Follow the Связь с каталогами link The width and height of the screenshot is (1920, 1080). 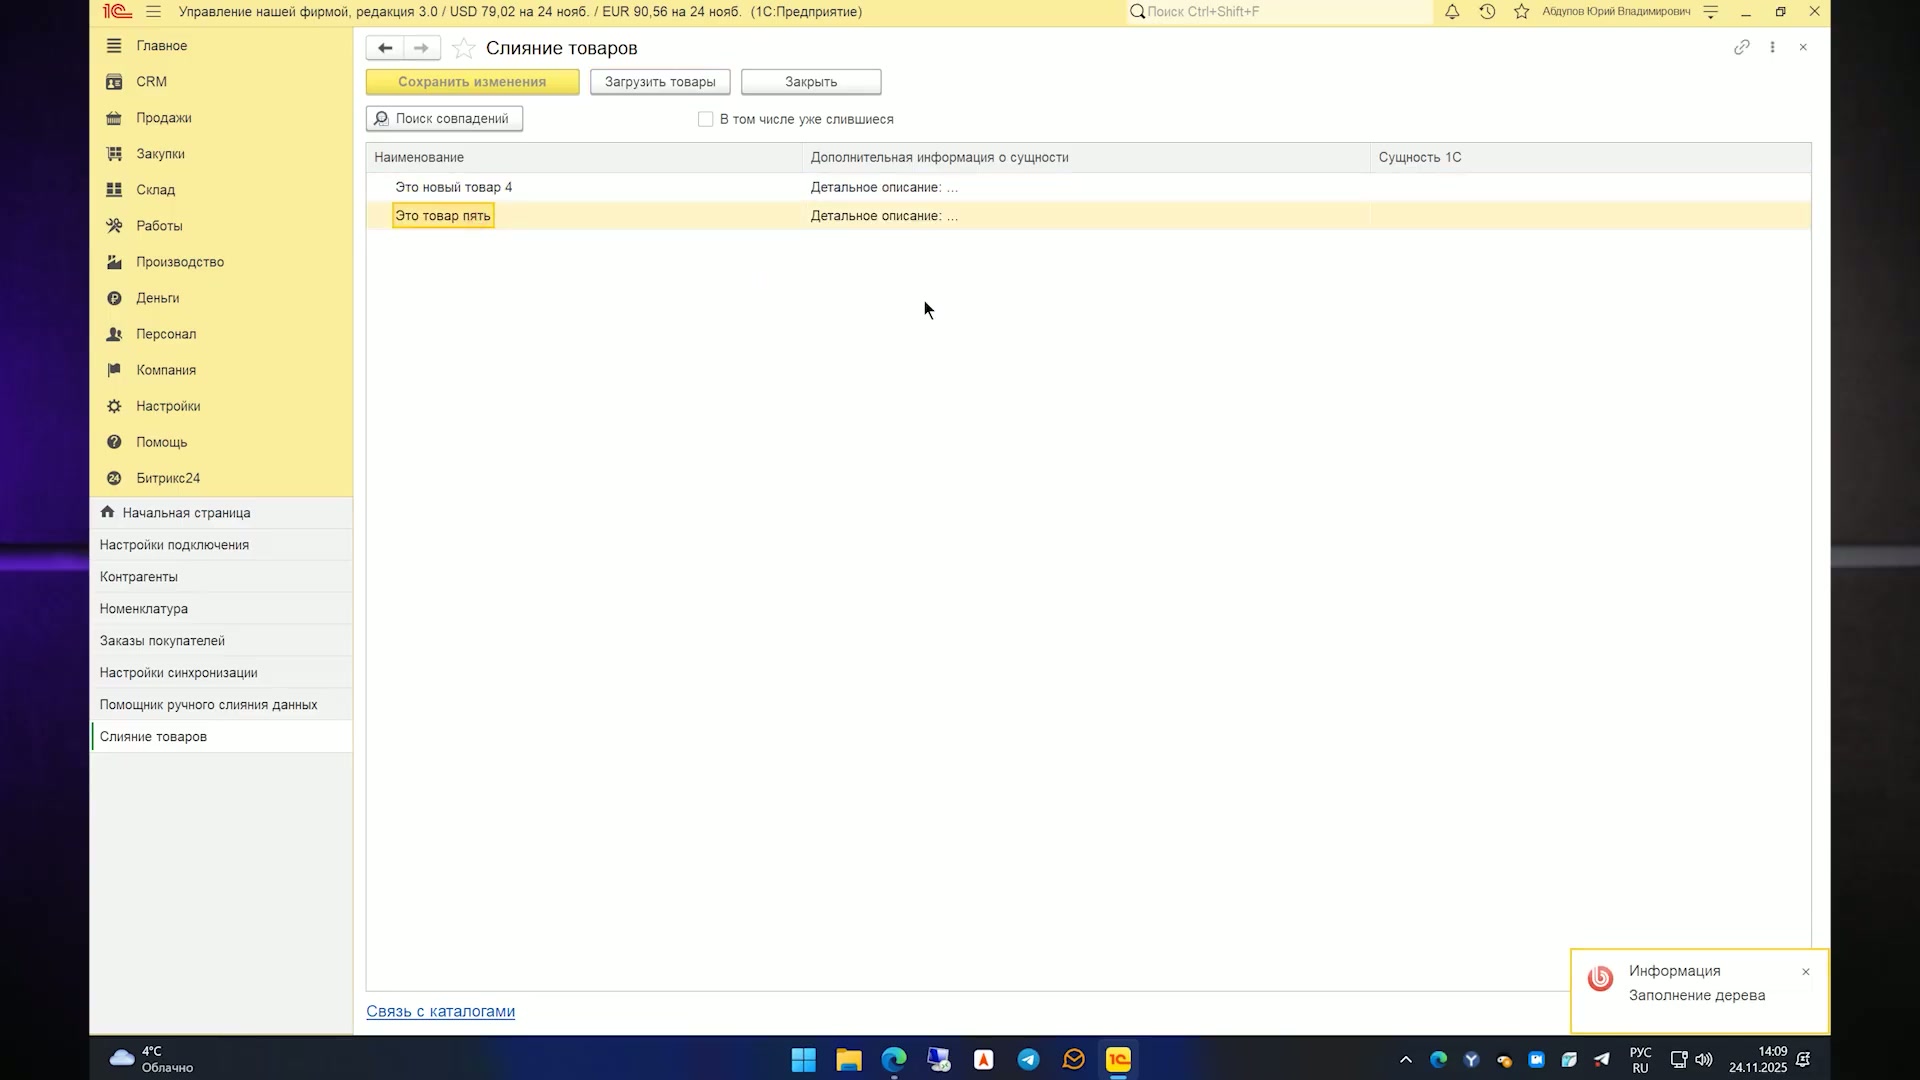(x=440, y=1011)
